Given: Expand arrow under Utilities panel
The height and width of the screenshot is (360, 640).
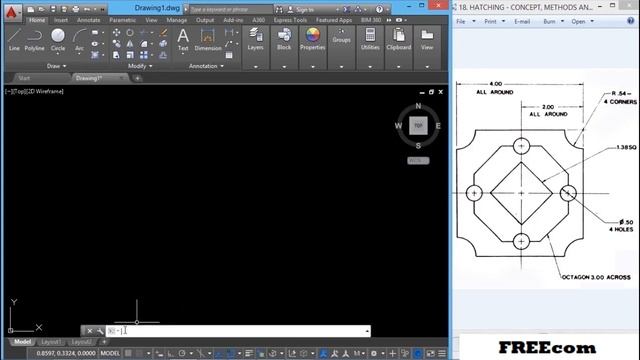Looking at the screenshot, I should [370, 67].
